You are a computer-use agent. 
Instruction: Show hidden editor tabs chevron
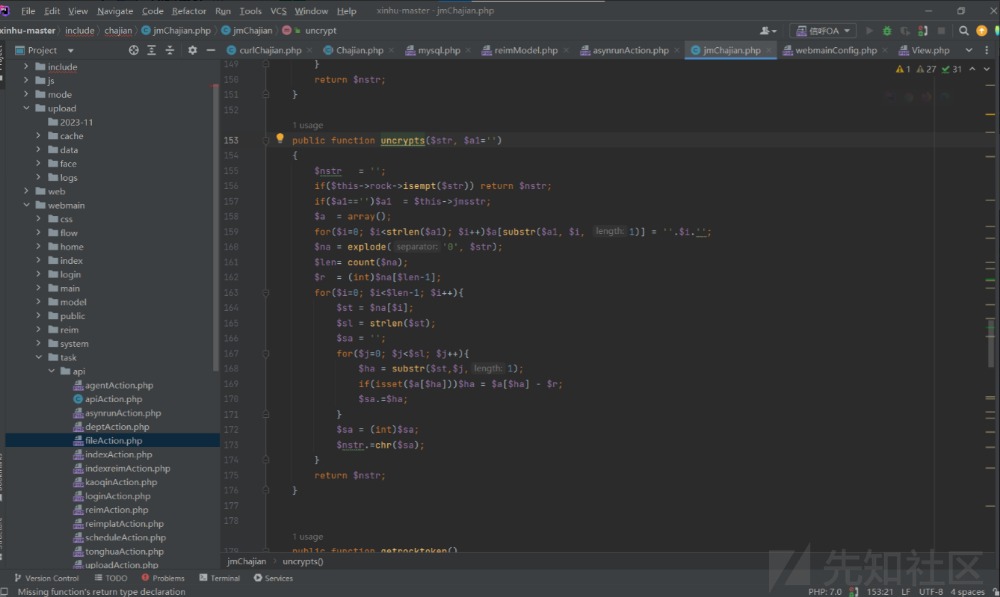click(x=971, y=50)
